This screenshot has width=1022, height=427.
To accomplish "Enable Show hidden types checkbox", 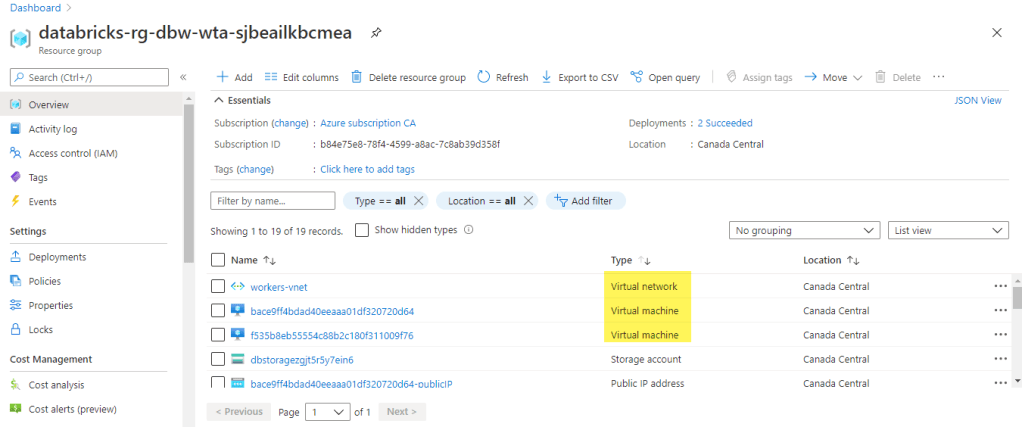I will point(362,230).
